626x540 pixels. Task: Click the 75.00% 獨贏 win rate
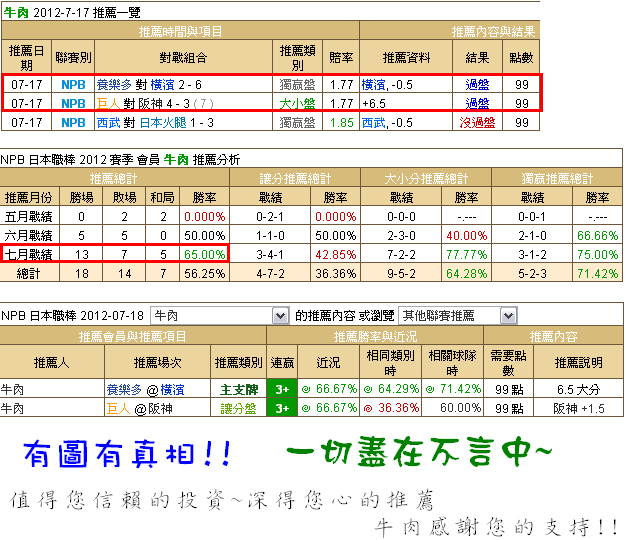(x=597, y=254)
